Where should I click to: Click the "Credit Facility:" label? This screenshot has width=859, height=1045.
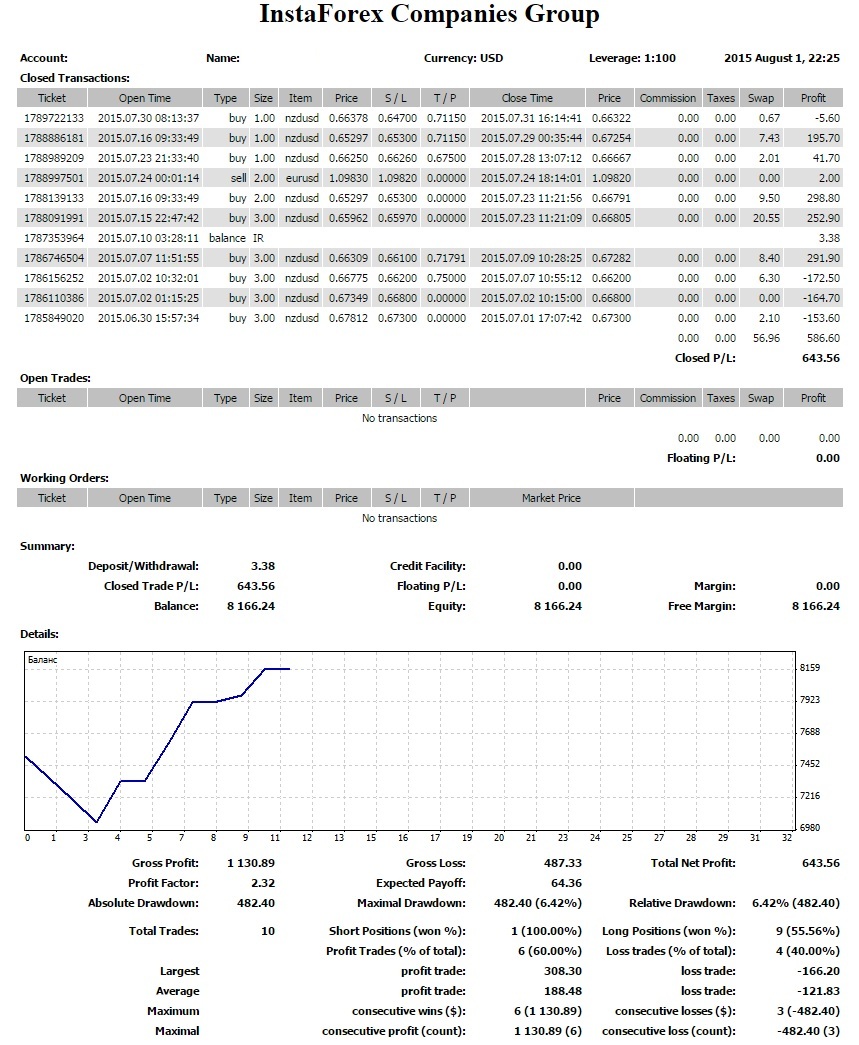click(x=428, y=566)
